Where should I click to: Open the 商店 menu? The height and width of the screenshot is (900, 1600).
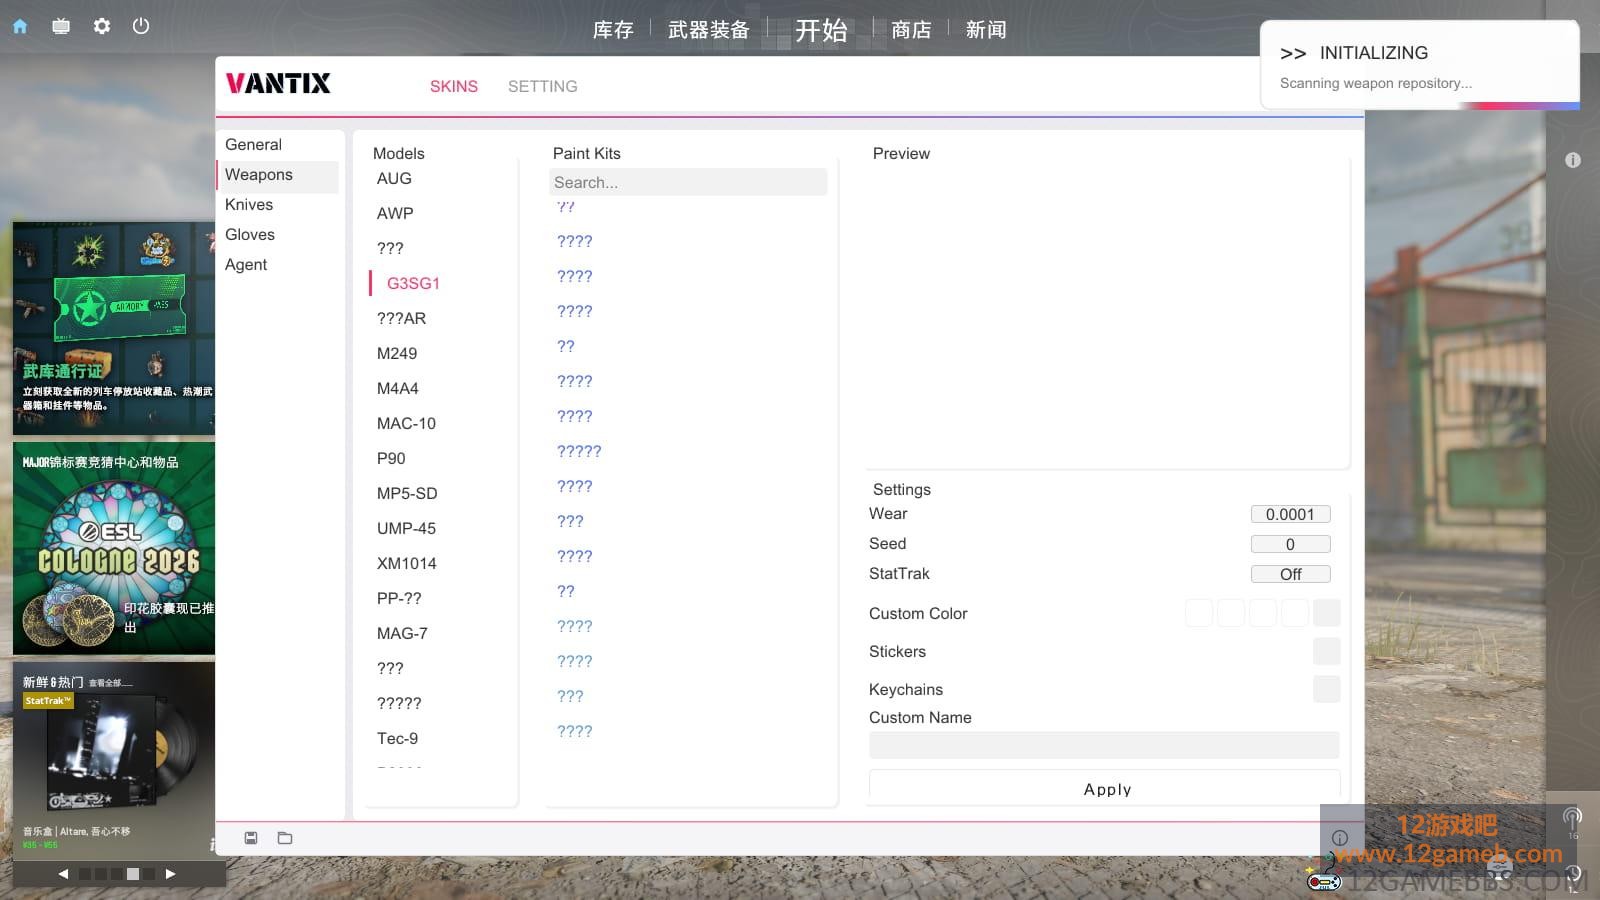click(911, 30)
